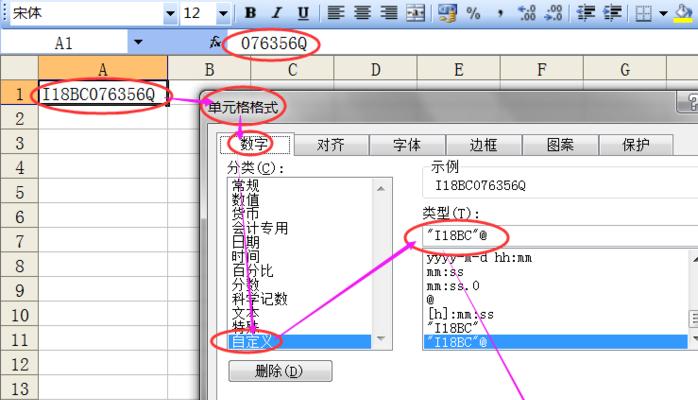Click the formula bar showing 076356Q
This screenshot has width=698, height=400.
click(x=462, y=43)
